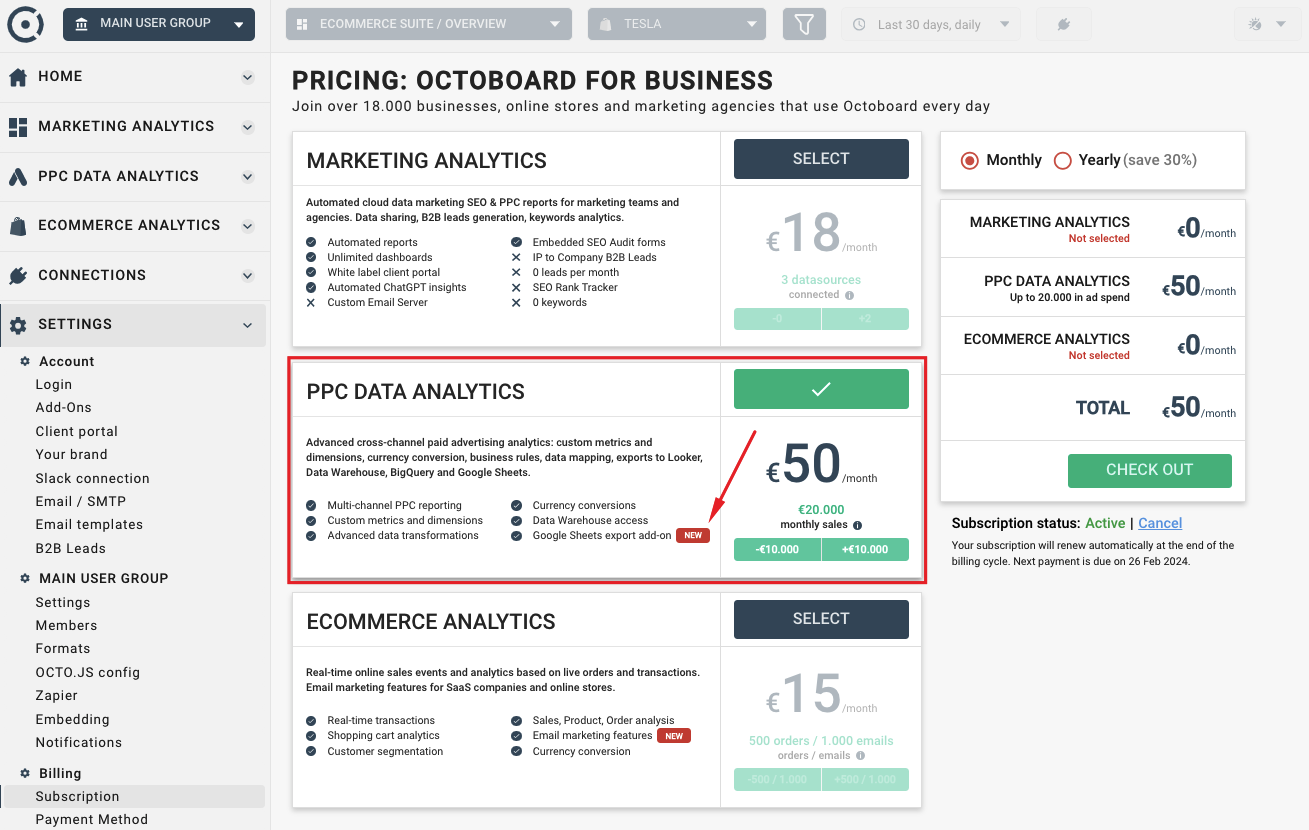Decrease Ecommerce plan by -500 / 1.000

coord(778,780)
